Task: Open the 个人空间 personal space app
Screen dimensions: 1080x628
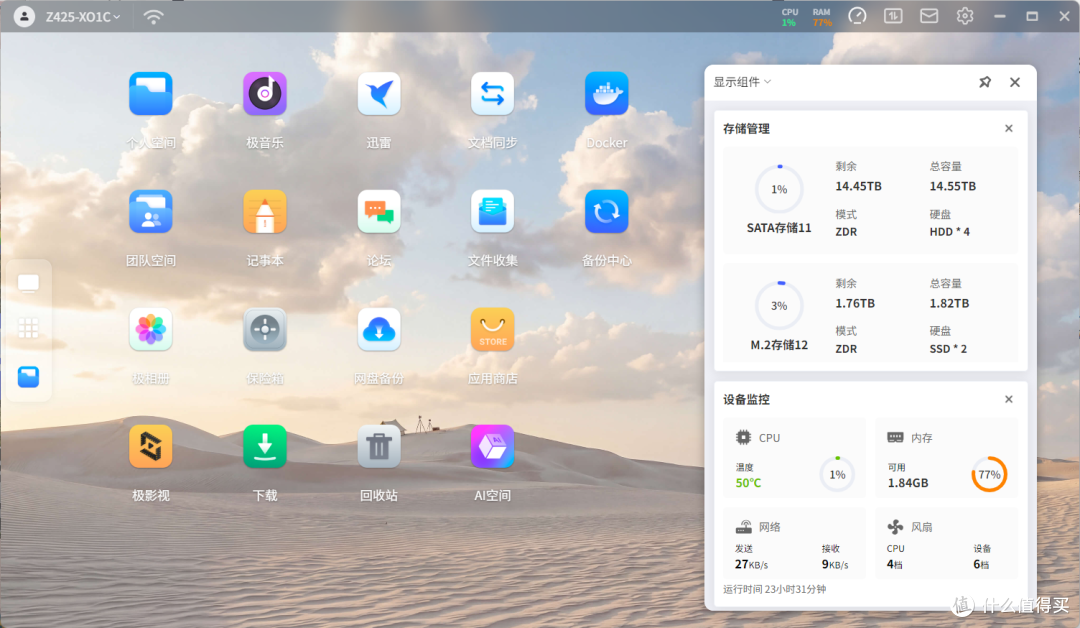Action: (x=150, y=94)
